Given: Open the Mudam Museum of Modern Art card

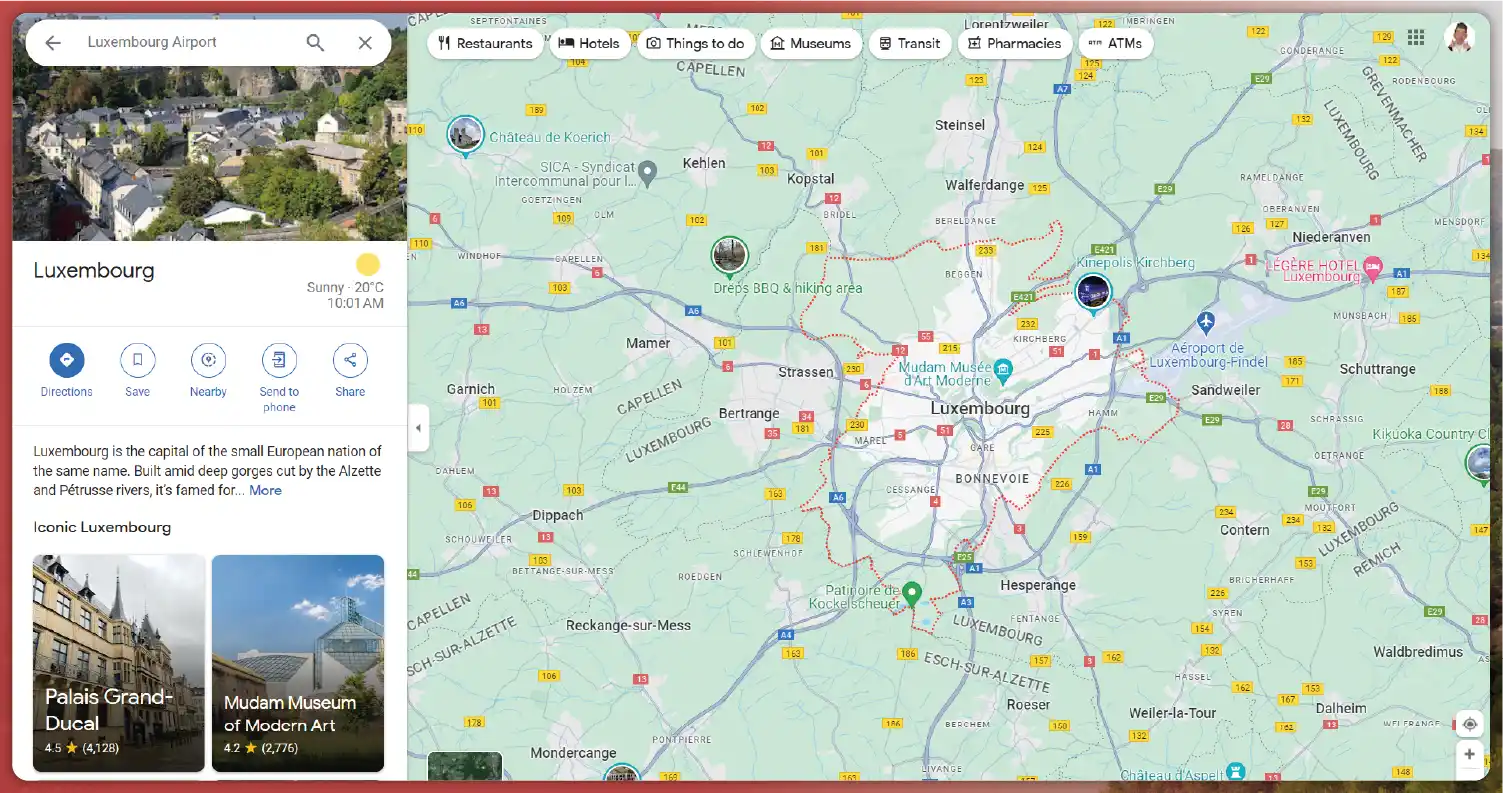Looking at the screenshot, I should [298, 663].
